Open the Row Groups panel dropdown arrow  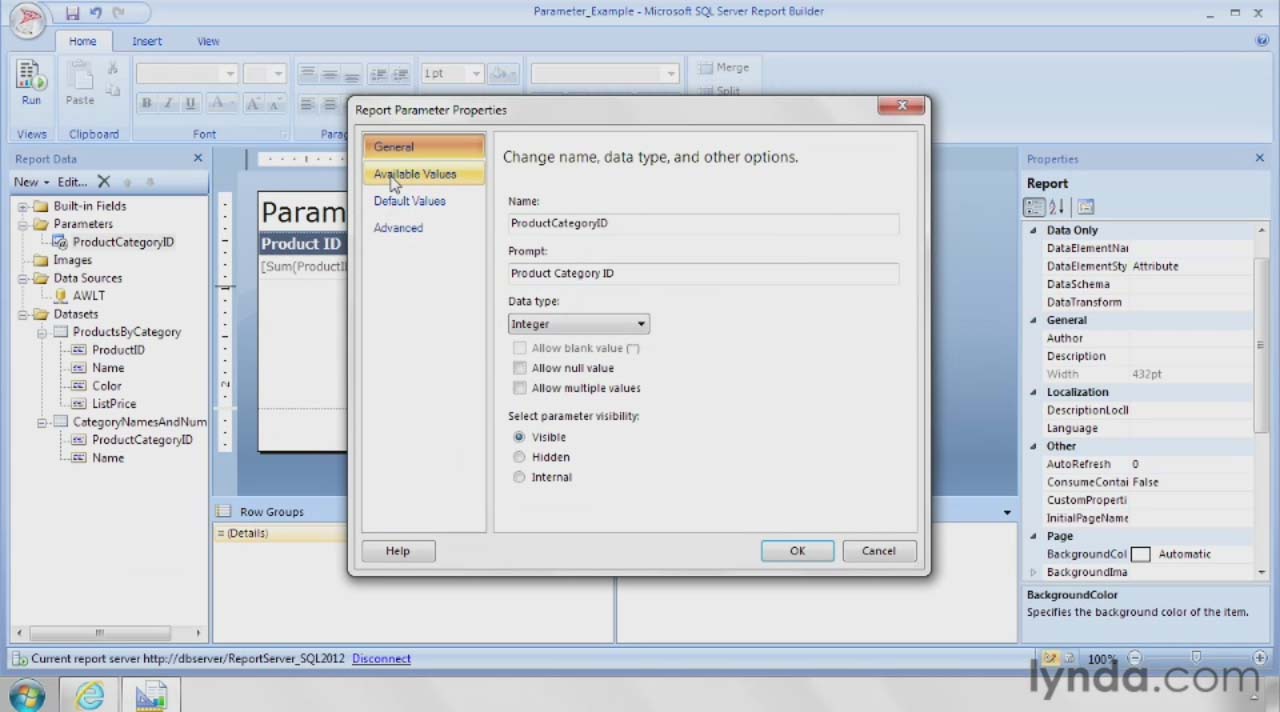pyautogui.click(x=1007, y=512)
